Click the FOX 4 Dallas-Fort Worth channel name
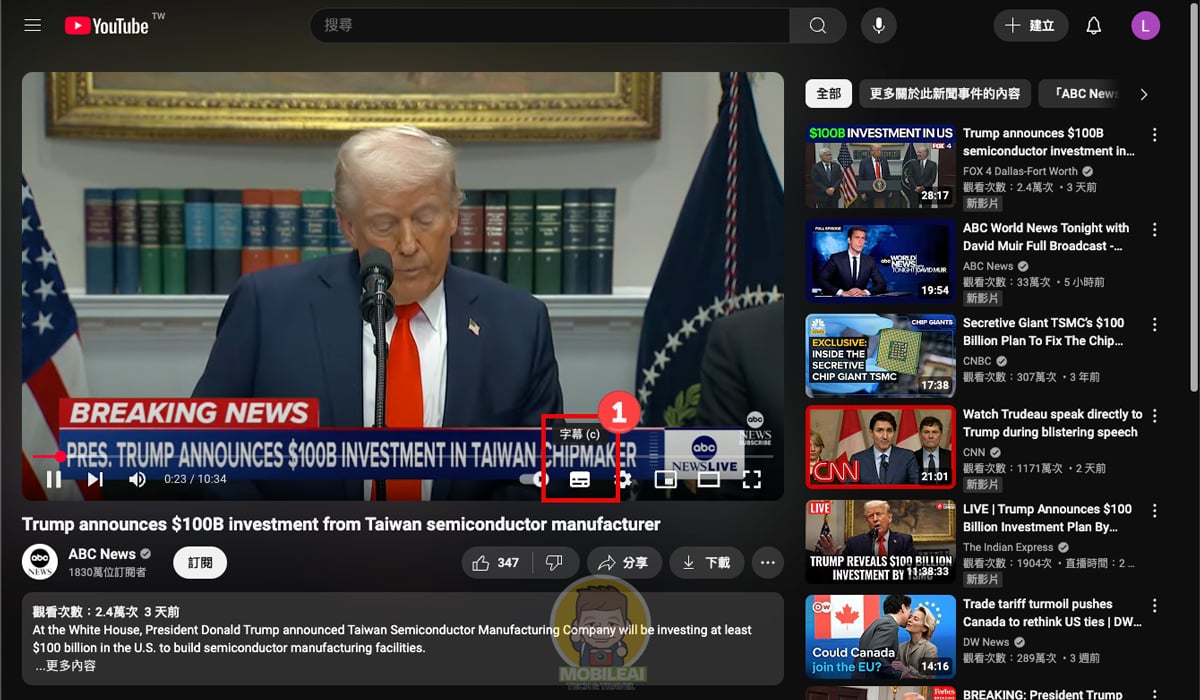The image size is (1200, 700). click(x=1020, y=171)
